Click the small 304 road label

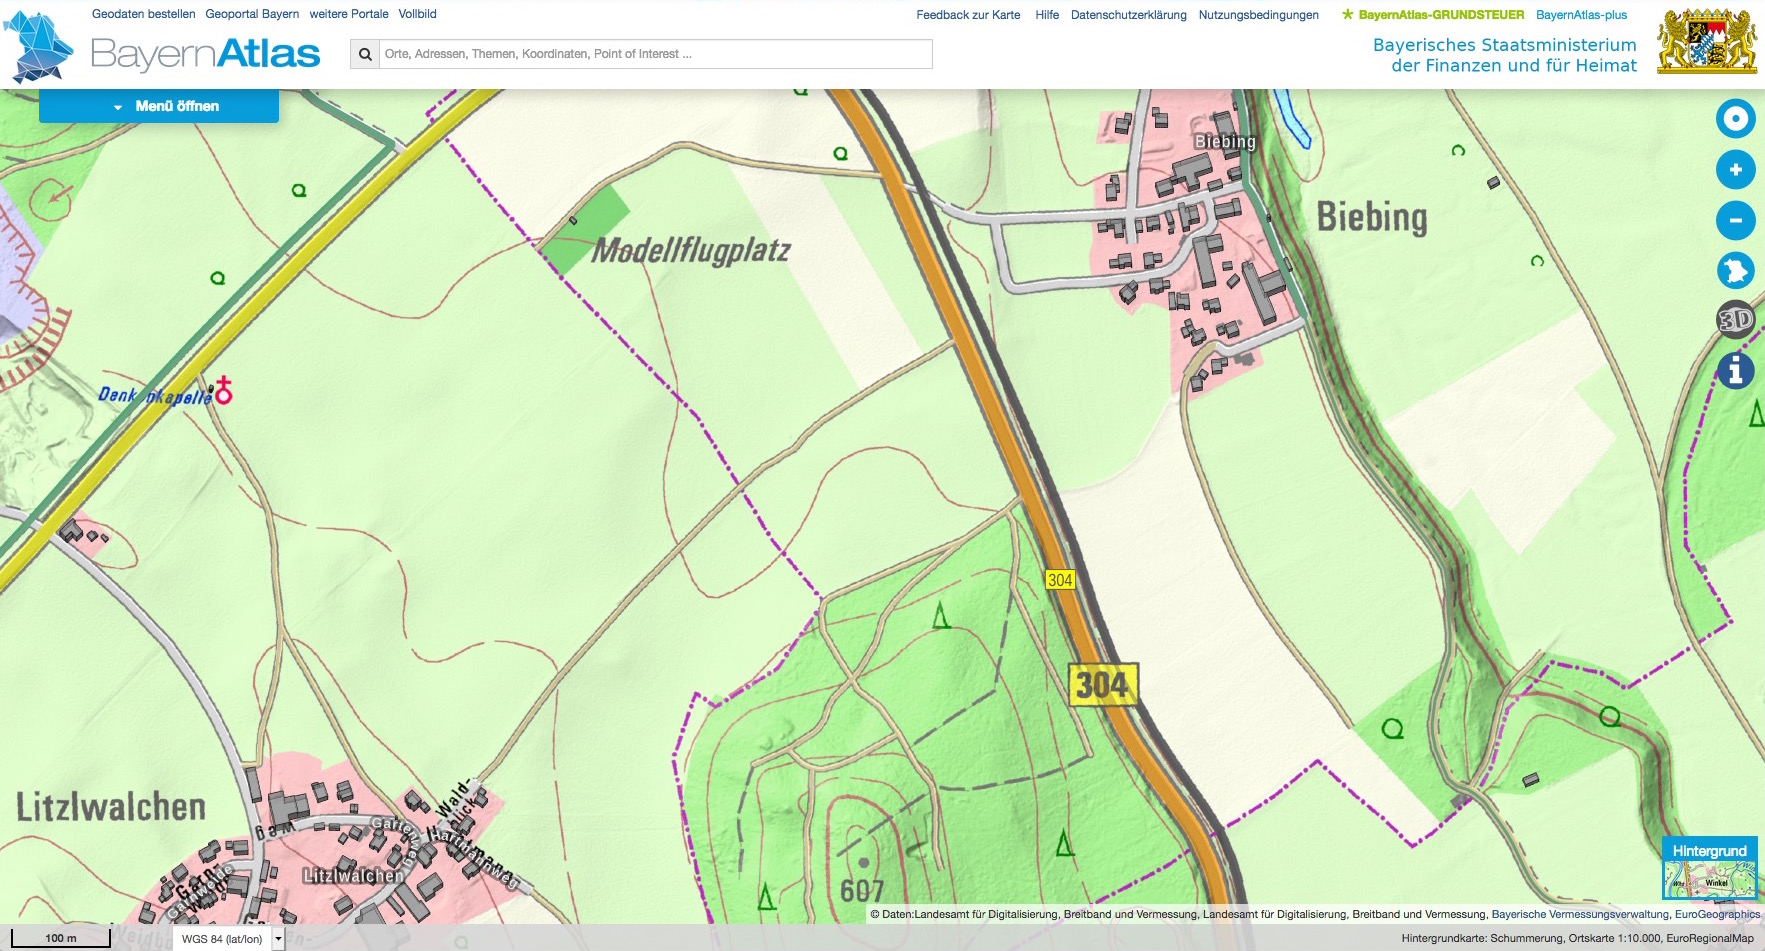tap(1060, 580)
